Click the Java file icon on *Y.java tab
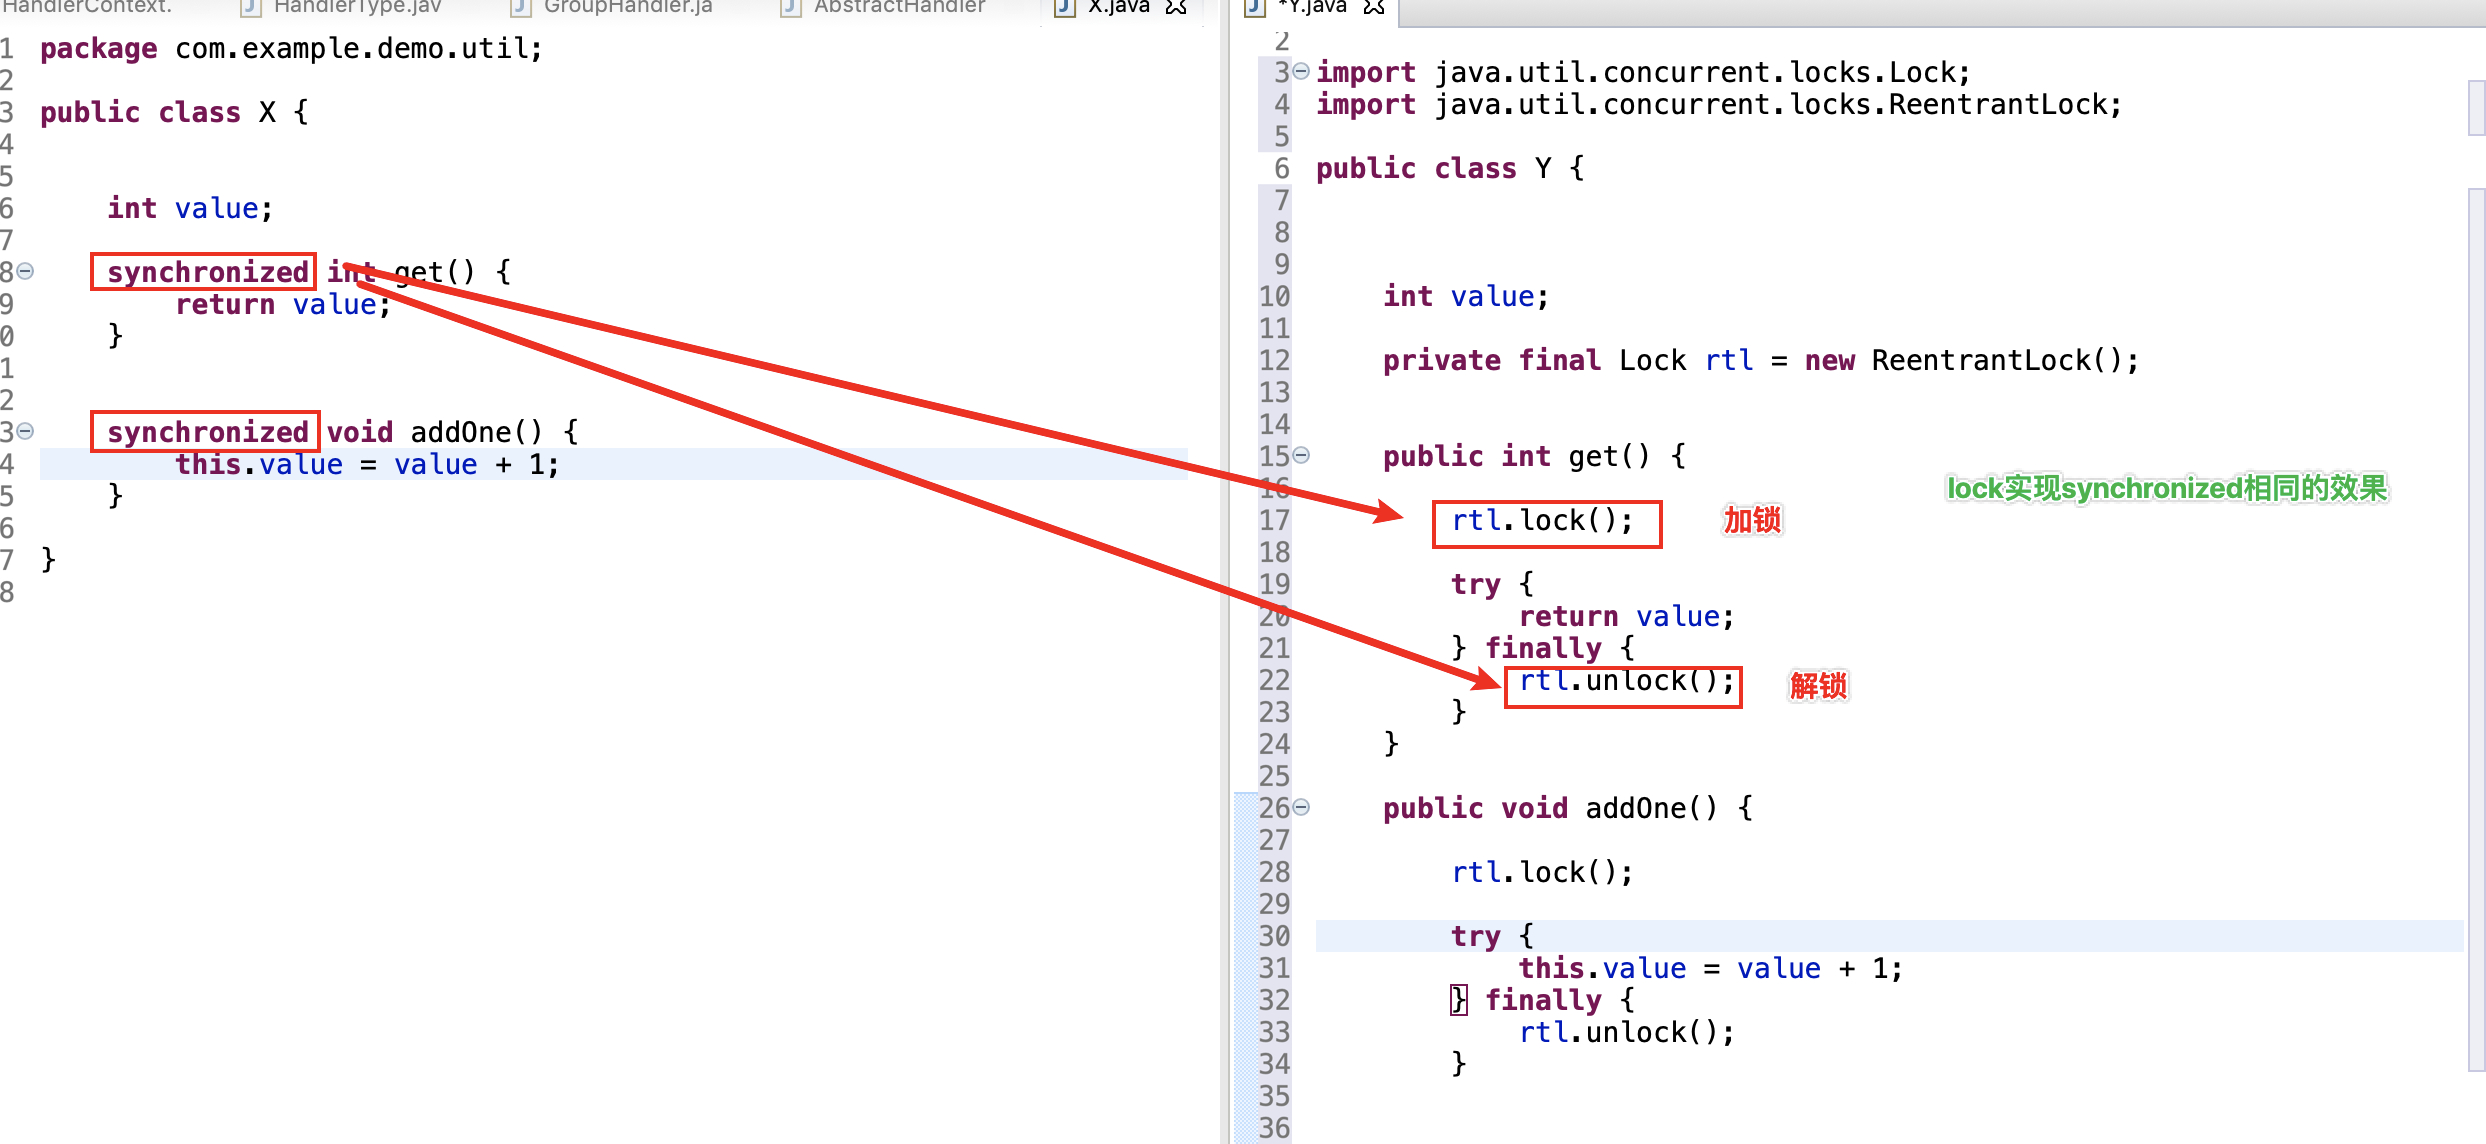Viewport: 2486px width, 1144px height. (x=1255, y=8)
